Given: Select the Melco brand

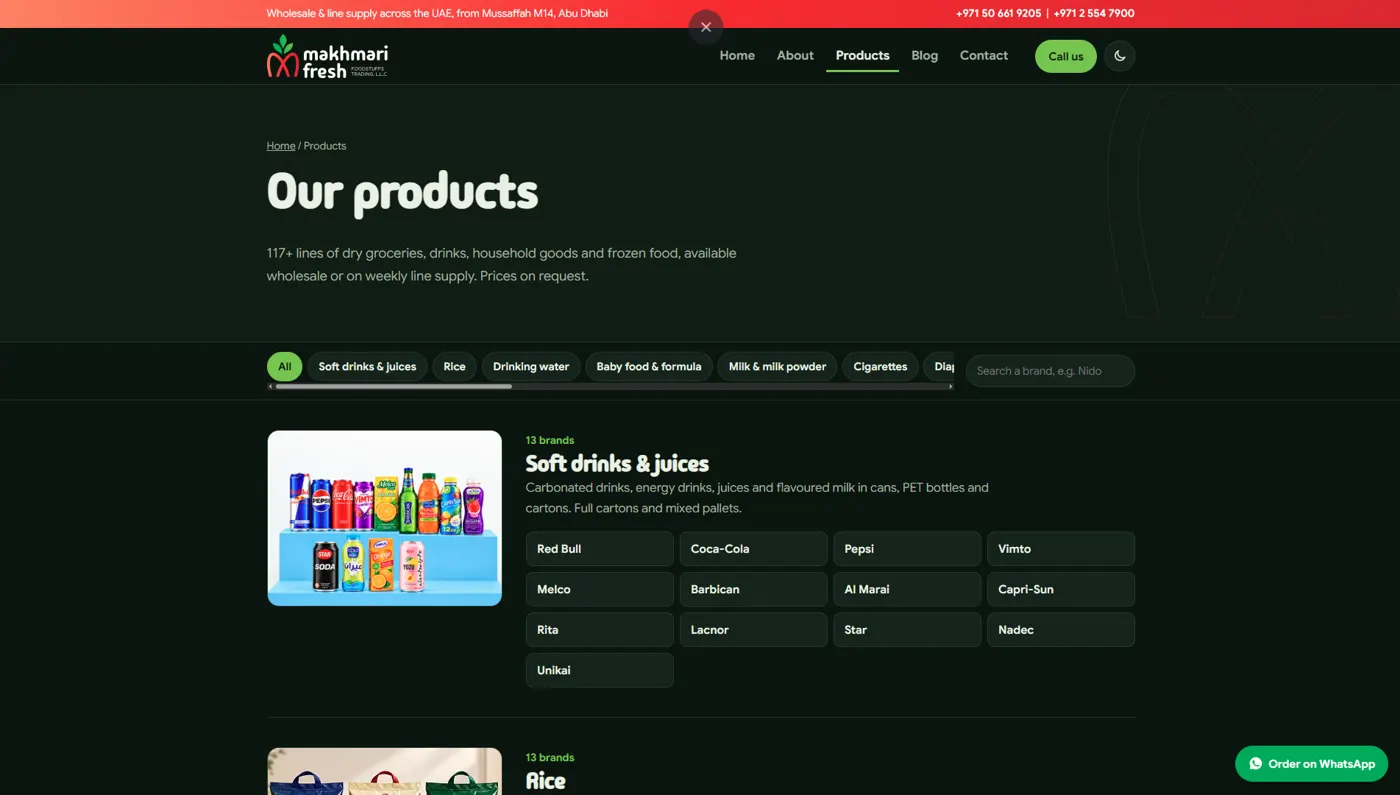Looking at the screenshot, I should (600, 589).
